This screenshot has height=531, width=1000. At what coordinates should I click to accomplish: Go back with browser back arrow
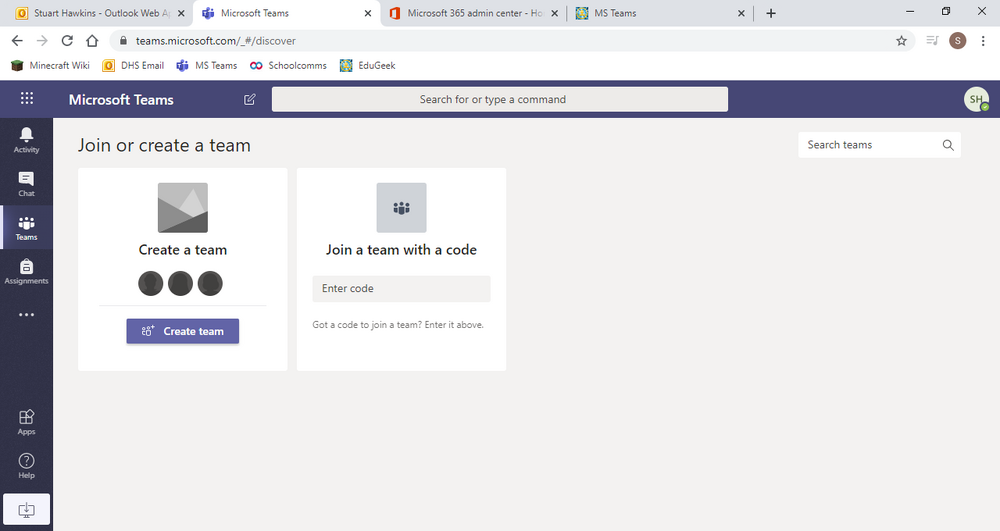pyautogui.click(x=17, y=41)
